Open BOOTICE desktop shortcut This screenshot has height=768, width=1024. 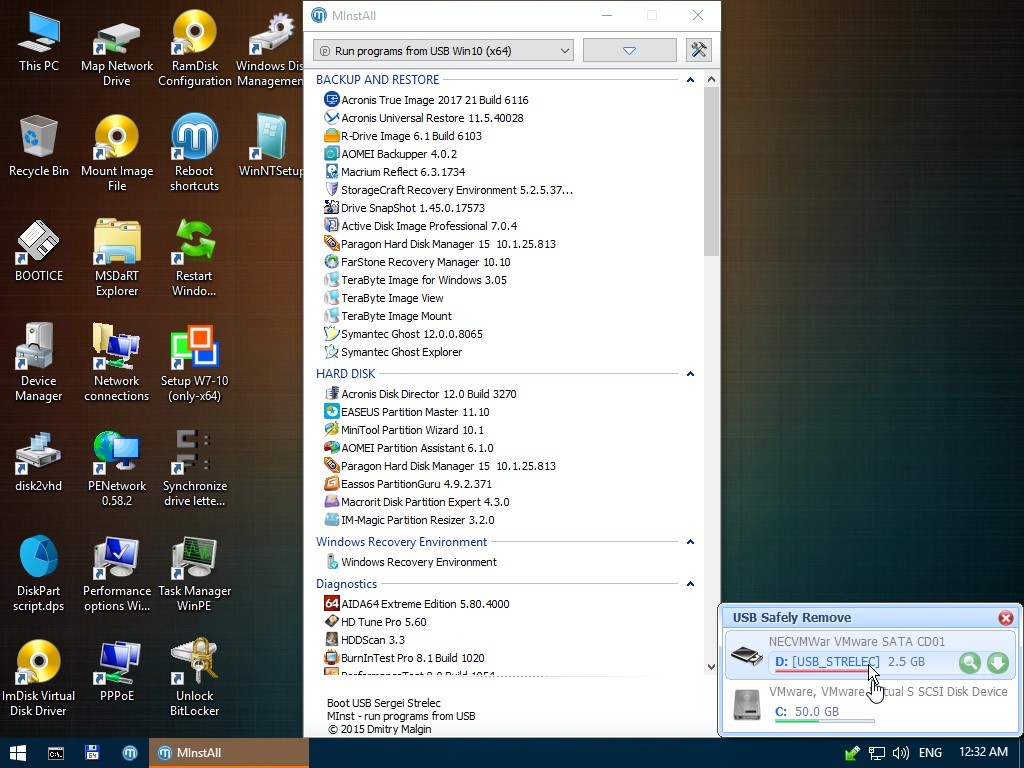[39, 251]
